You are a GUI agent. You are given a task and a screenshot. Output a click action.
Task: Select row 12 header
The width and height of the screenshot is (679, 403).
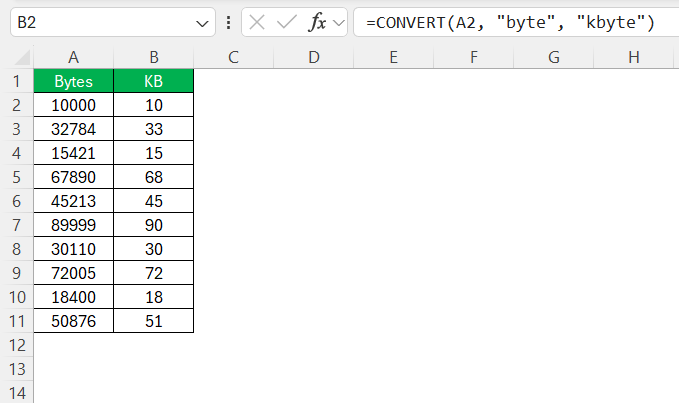pos(17,345)
